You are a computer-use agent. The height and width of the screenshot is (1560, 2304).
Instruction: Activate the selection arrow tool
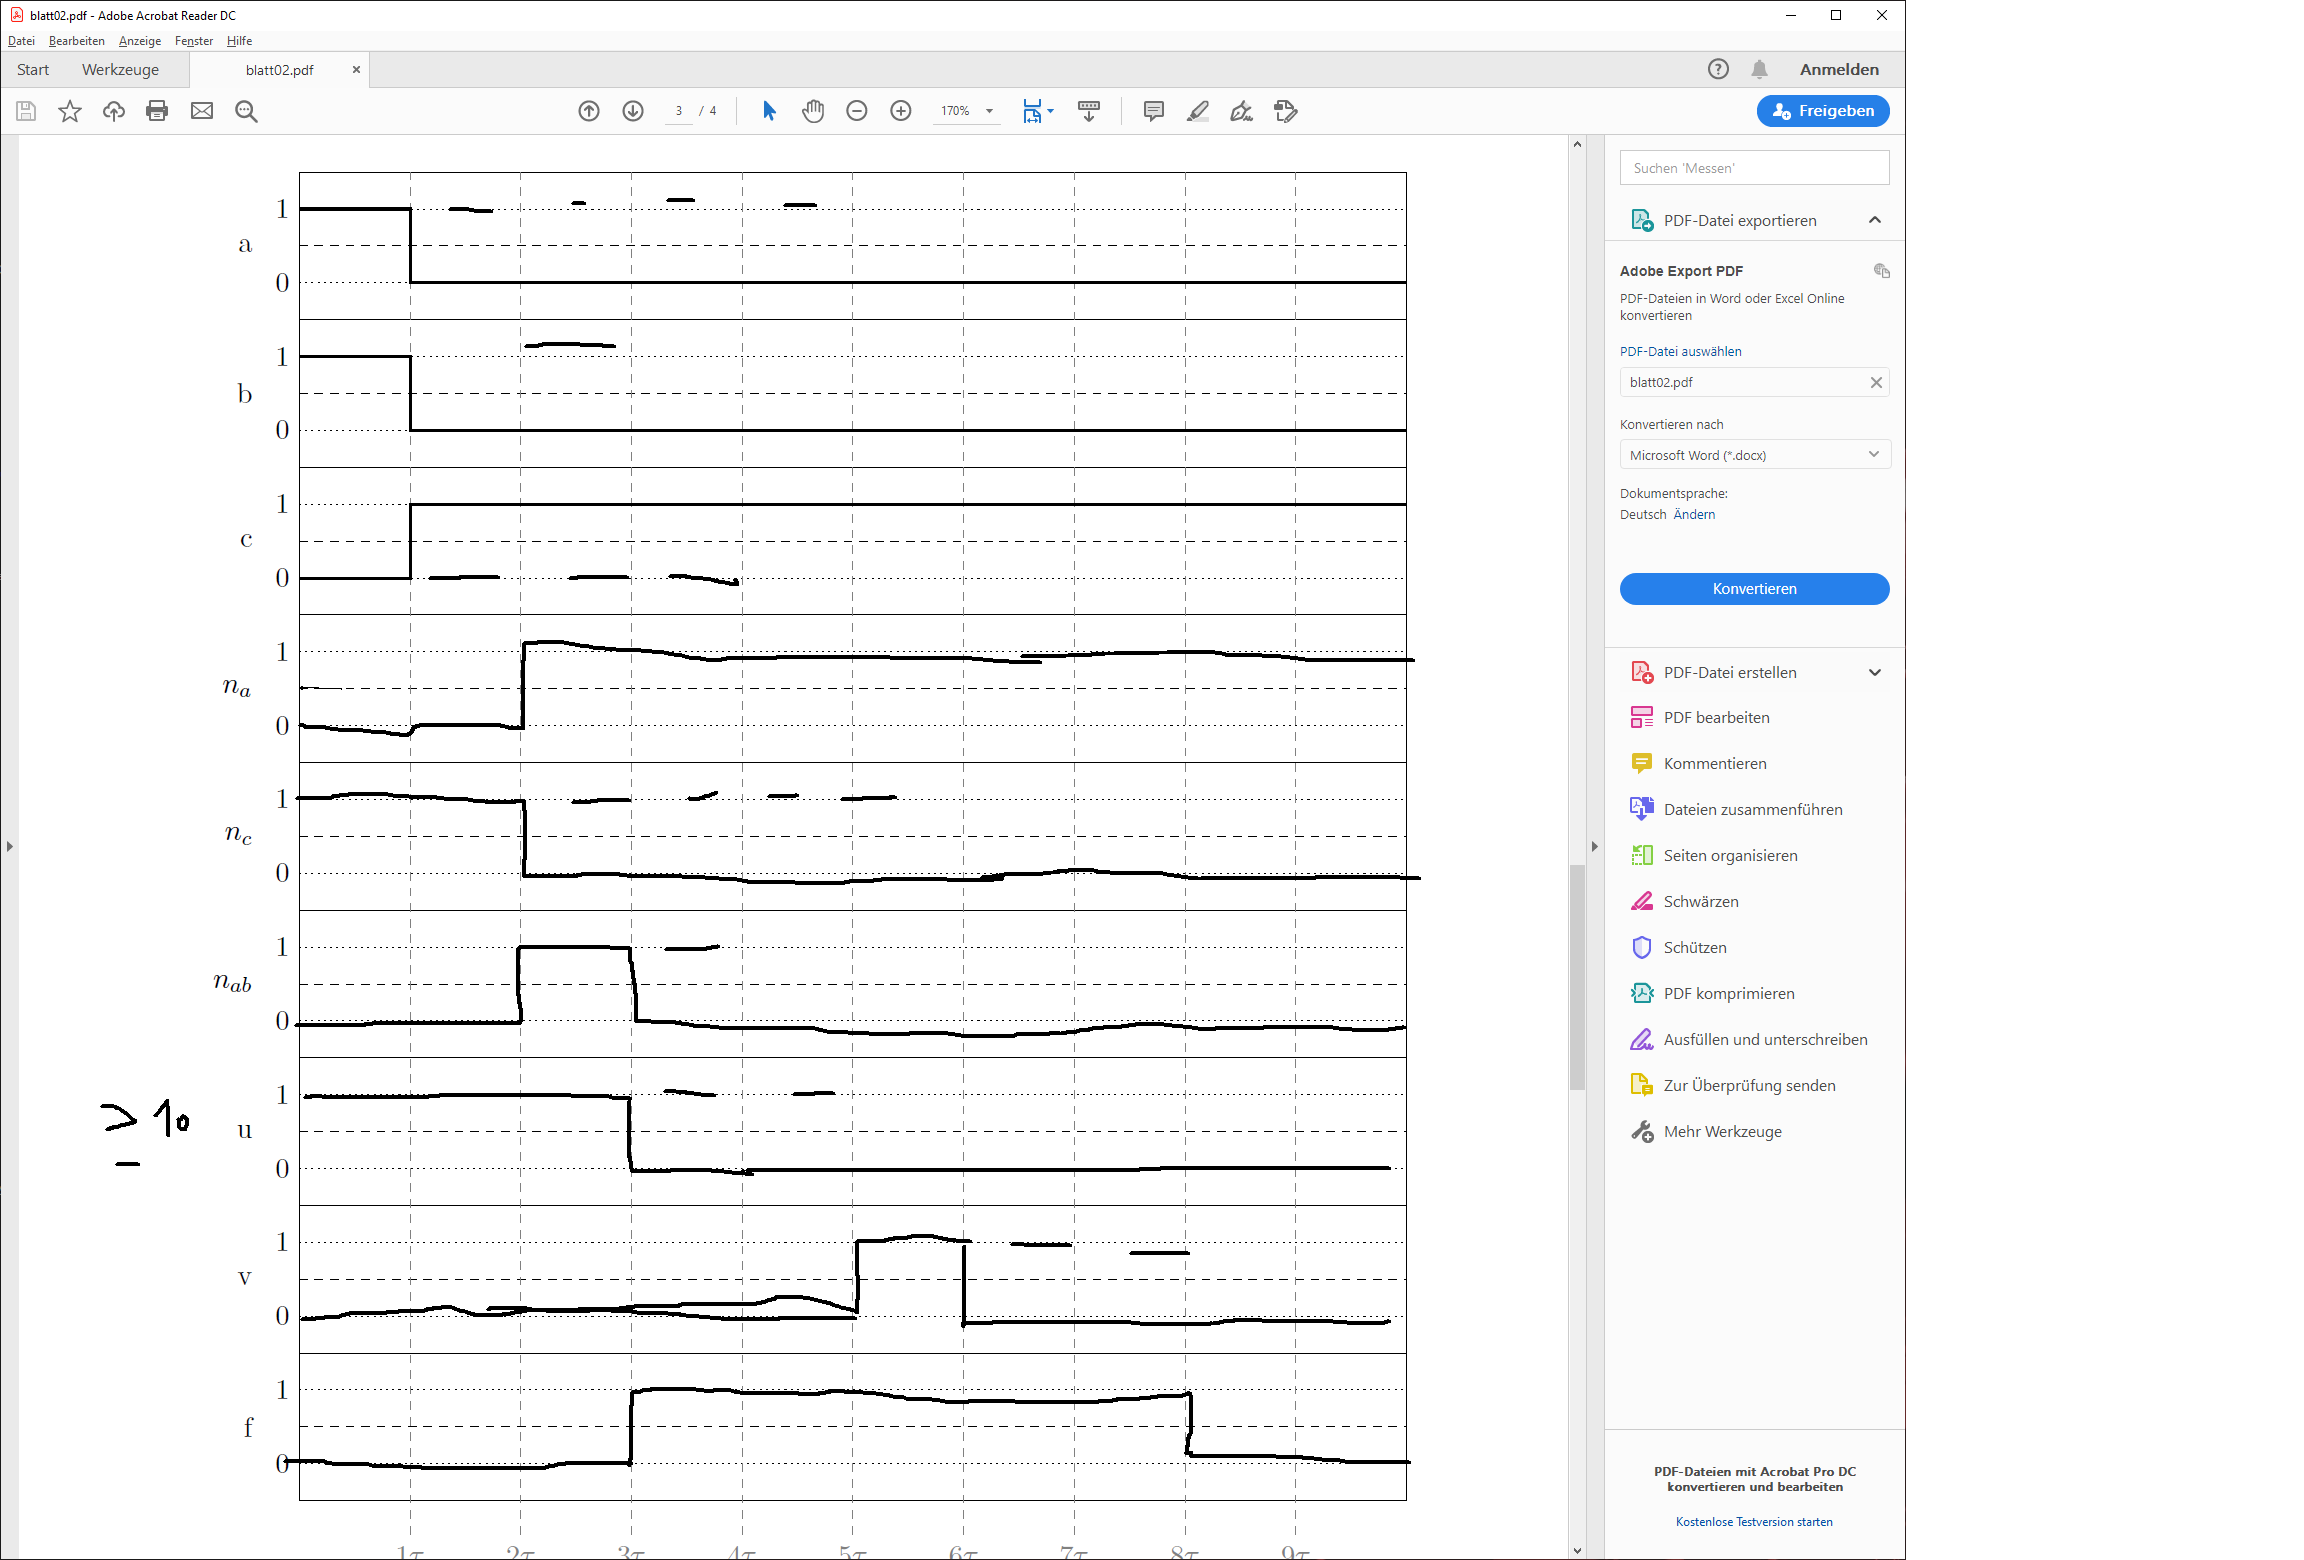[769, 111]
